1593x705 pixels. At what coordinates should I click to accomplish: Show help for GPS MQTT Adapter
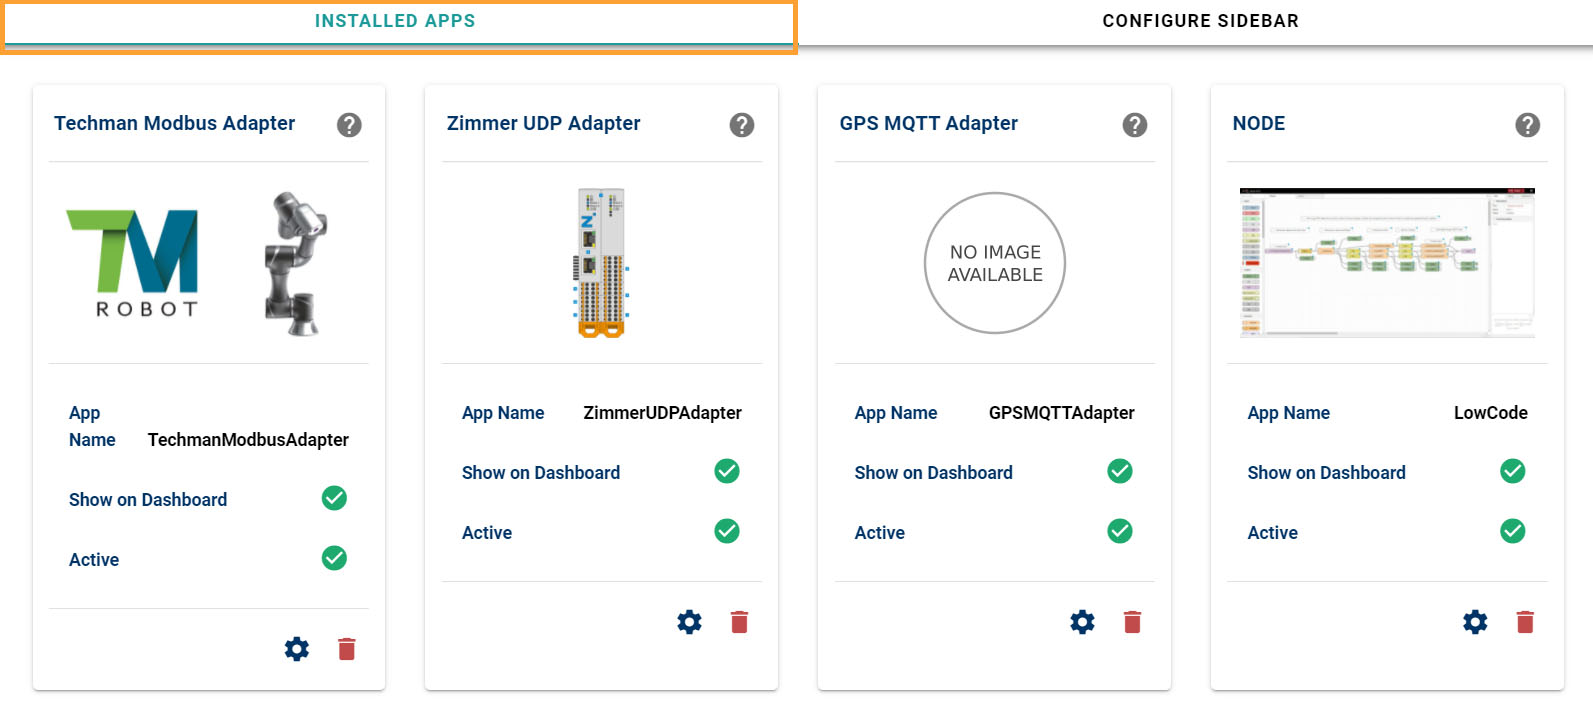pos(1135,125)
